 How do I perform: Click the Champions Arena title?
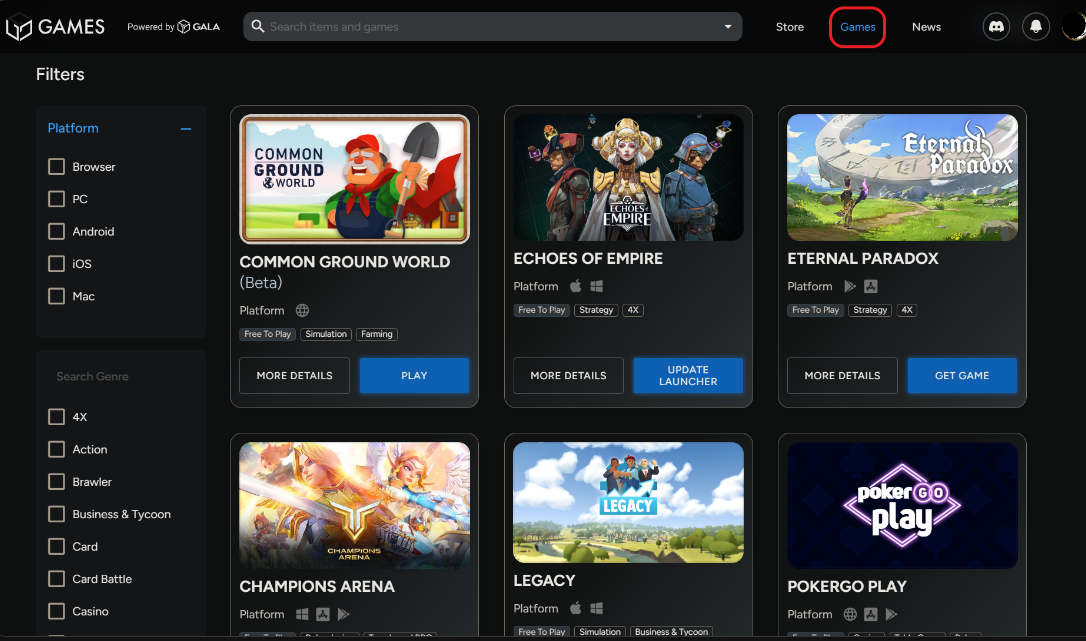[x=317, y=586]
